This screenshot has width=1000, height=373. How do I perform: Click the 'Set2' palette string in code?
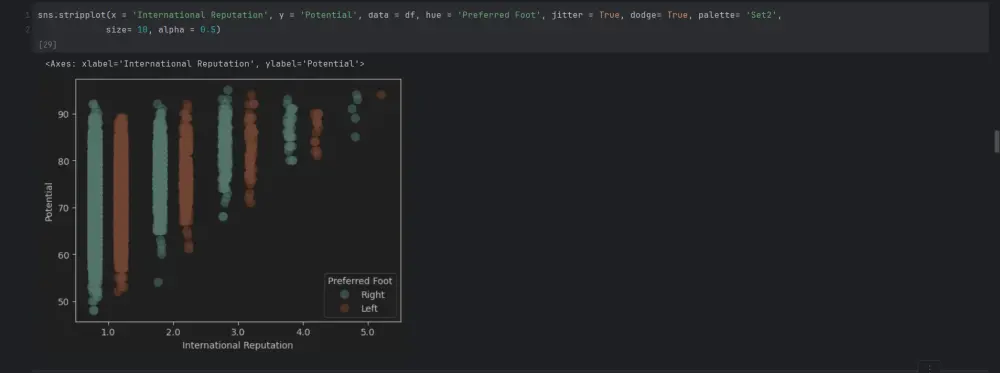point(761,14)
